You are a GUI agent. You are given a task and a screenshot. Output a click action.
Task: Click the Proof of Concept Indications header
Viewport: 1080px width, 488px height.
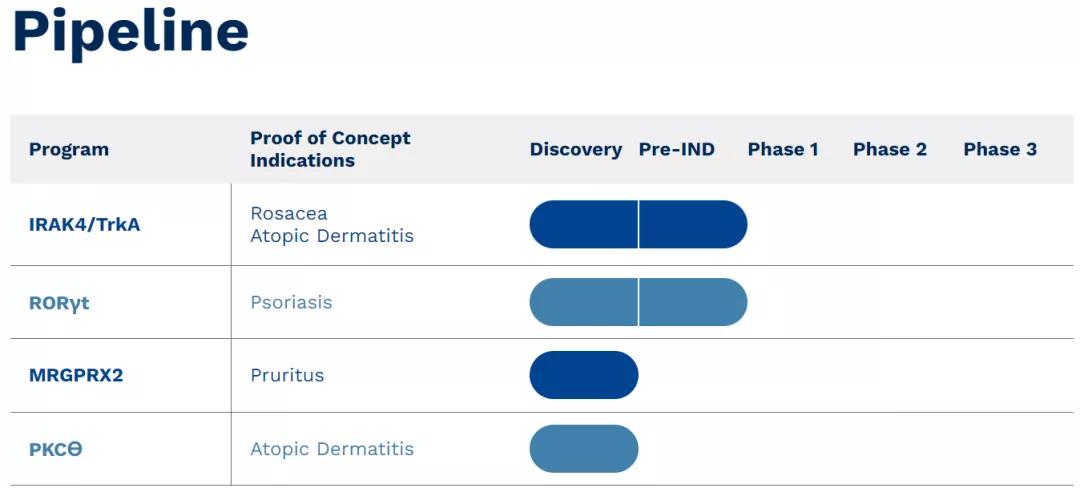pos(330,149)
